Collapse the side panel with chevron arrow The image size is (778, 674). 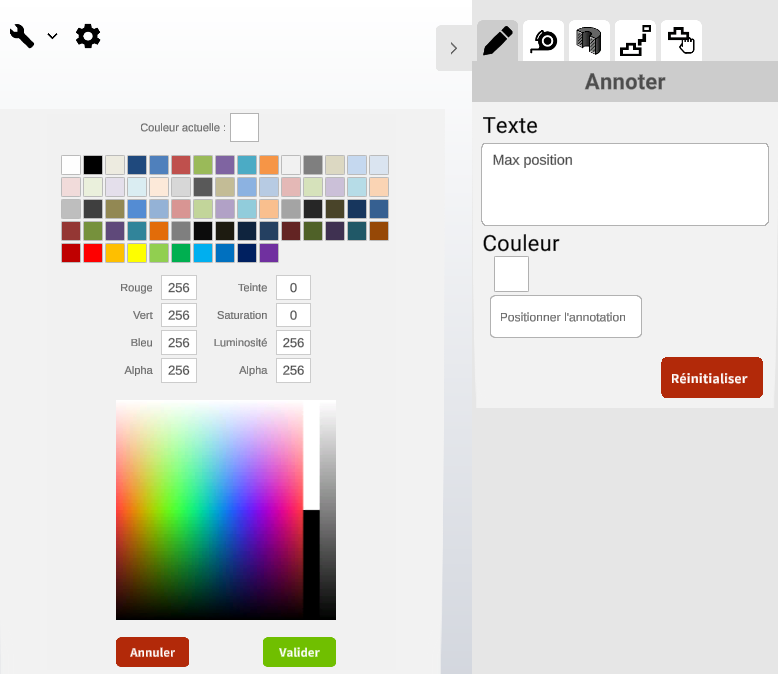pyautogui.click(x=454, y=48)
